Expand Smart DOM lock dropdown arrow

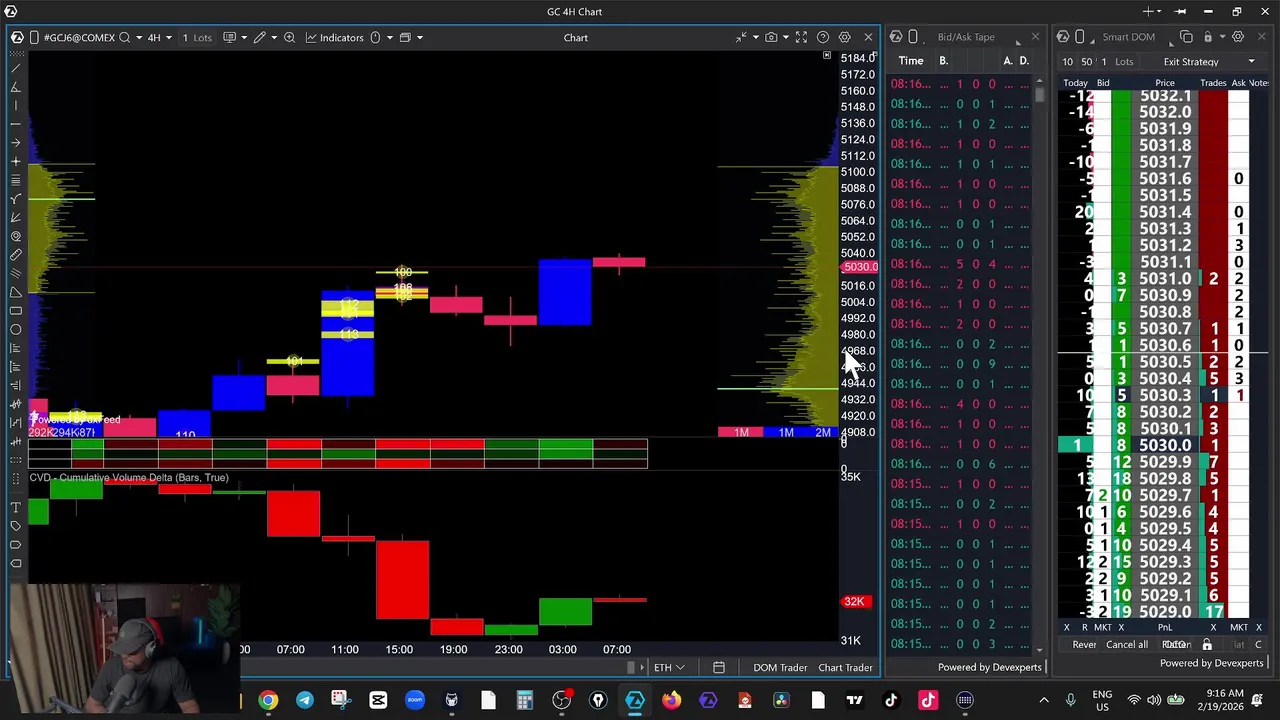(1221, 37)
